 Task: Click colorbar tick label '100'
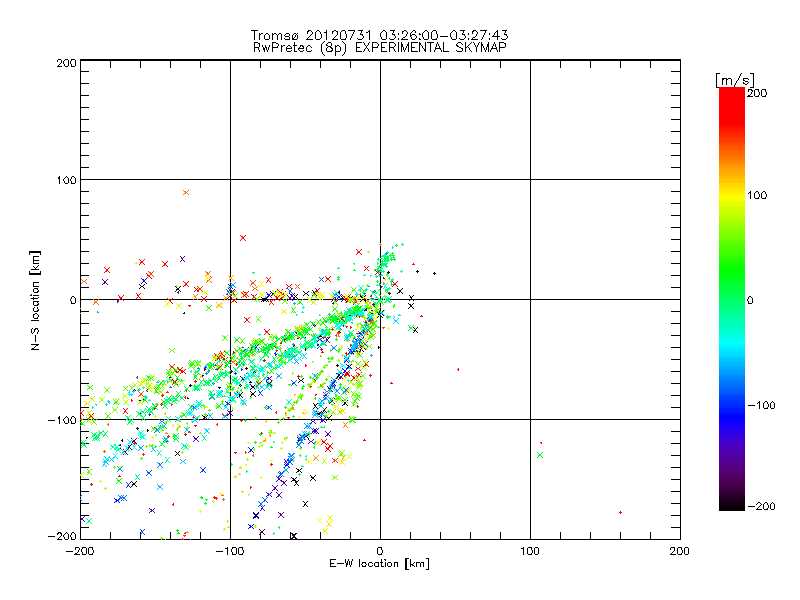757,195
